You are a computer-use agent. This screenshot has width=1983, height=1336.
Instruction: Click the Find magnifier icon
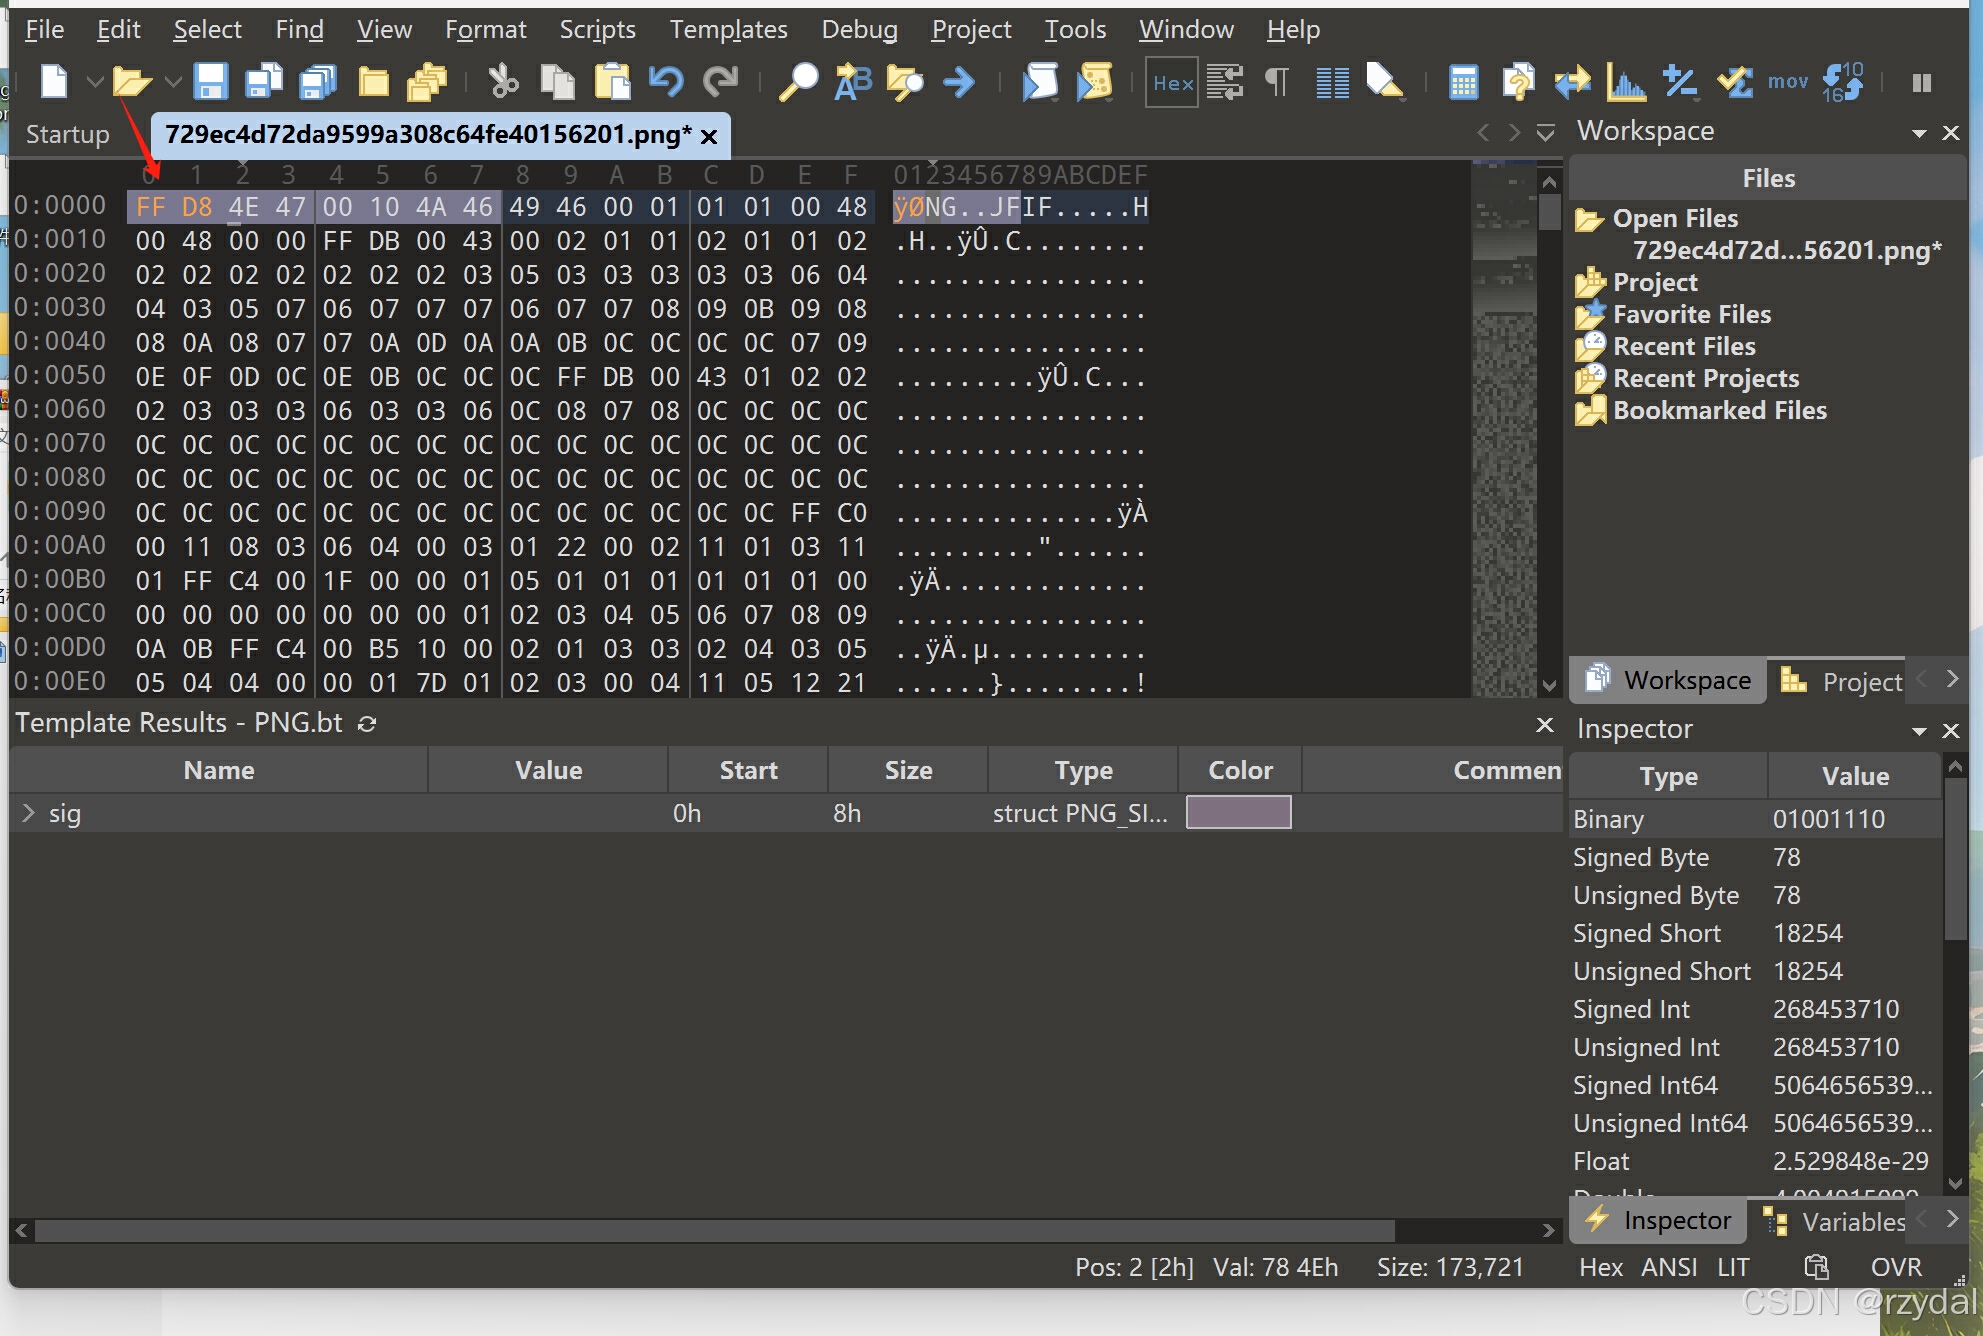798,82
